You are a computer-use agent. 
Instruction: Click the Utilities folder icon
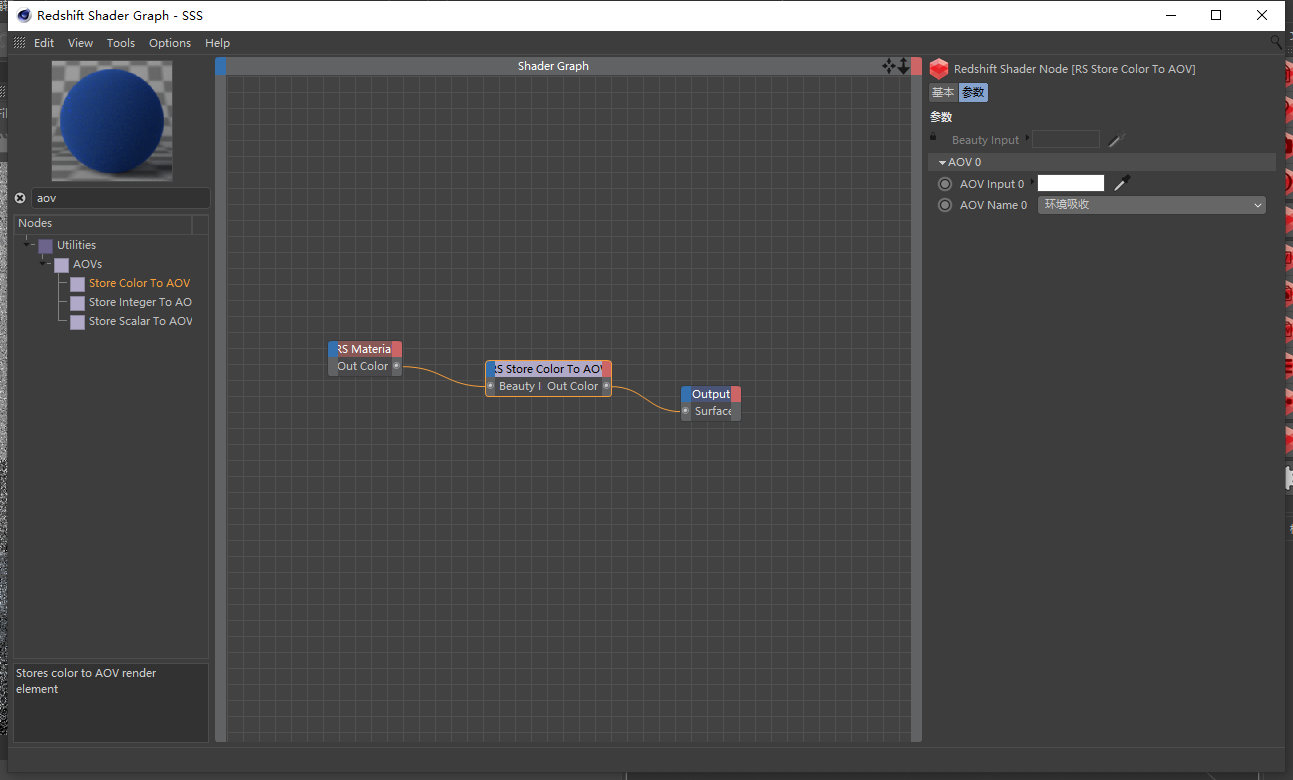[x=45, y=245]
